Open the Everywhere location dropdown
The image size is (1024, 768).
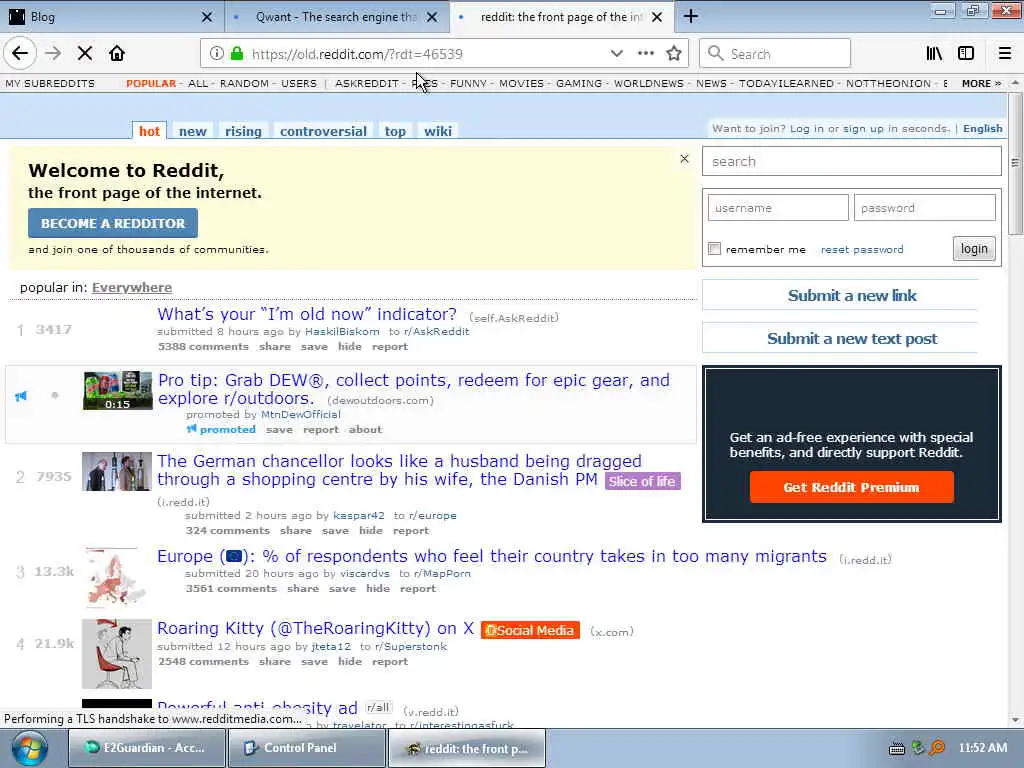(132, 287)
